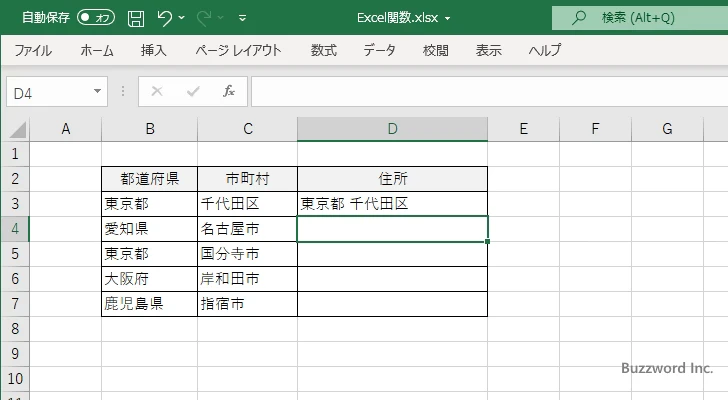Image resolution: width=728 pixels, height=400 pixels.
Task: Switch to the 挿入 tab
Action: click(154, 50)
